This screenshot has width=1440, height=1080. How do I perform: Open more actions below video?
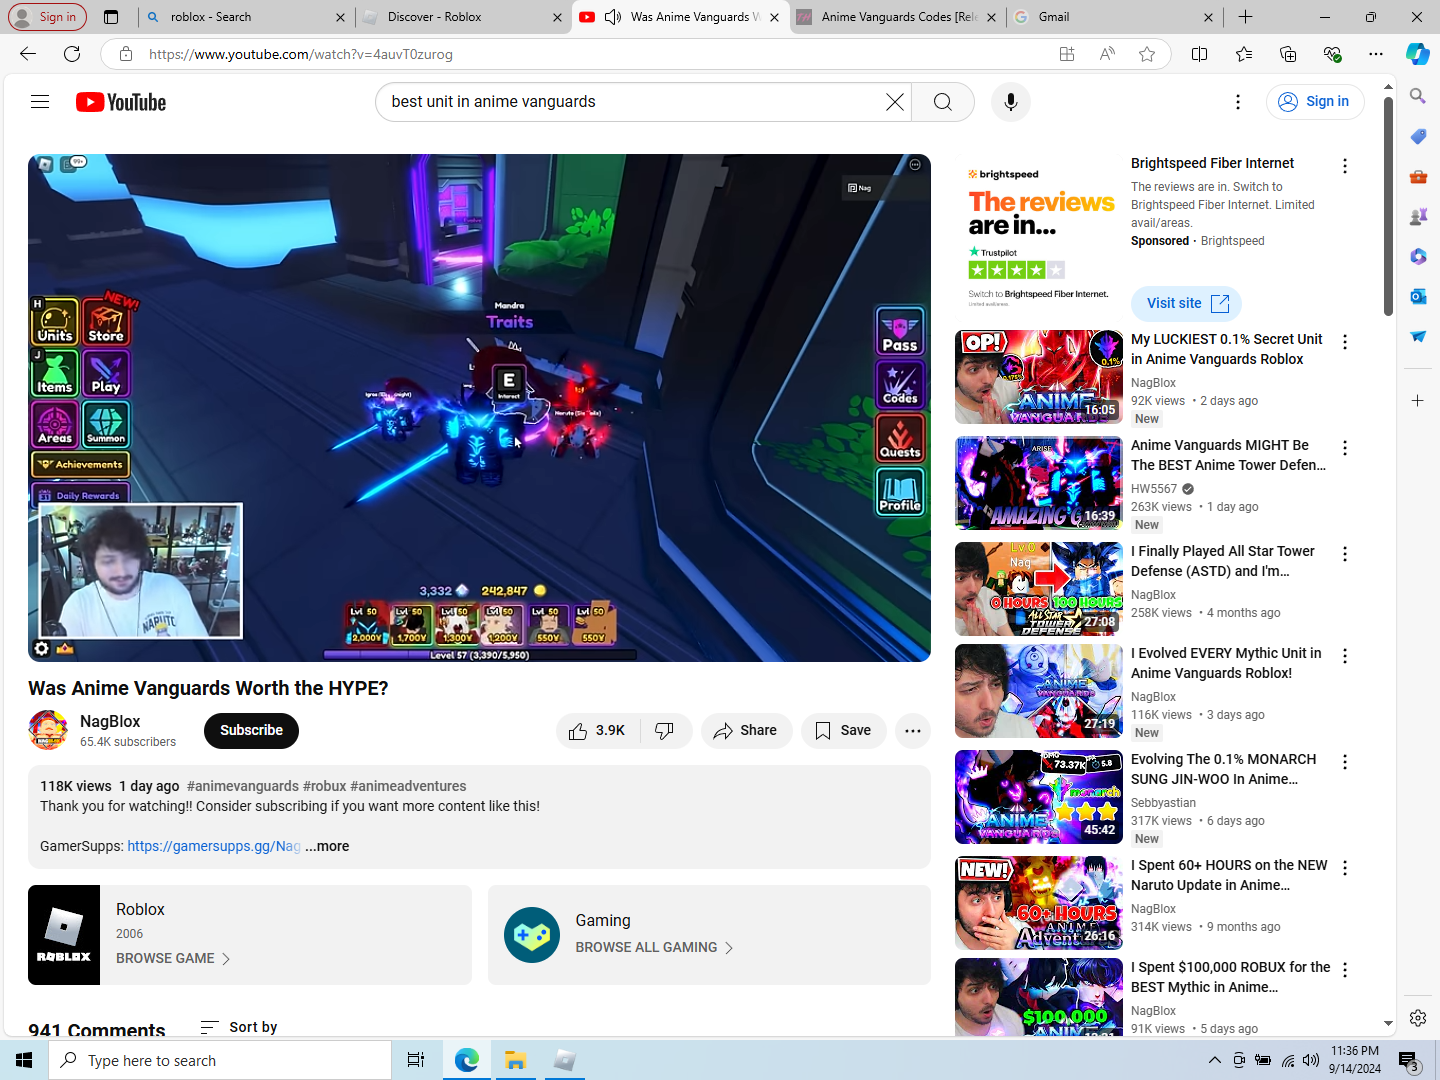(913, 731)
